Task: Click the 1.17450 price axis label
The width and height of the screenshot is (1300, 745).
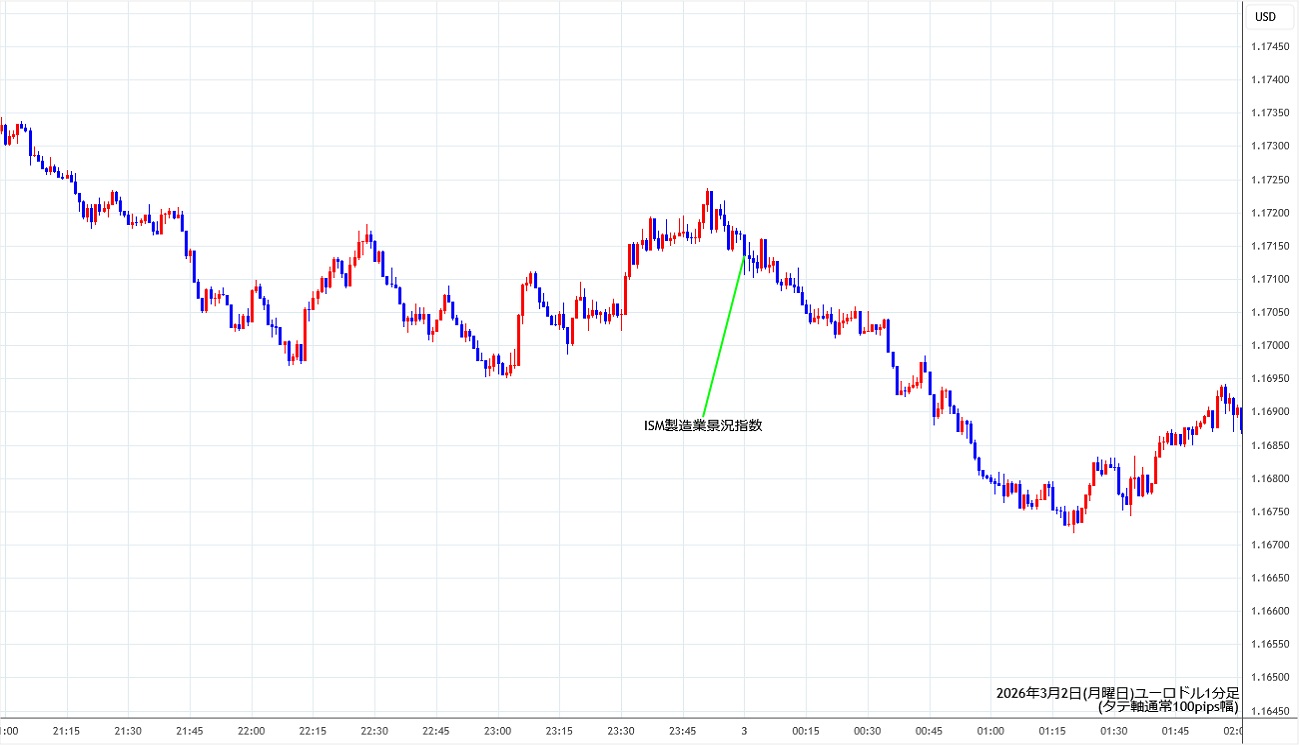Action: coord(1271,47)
